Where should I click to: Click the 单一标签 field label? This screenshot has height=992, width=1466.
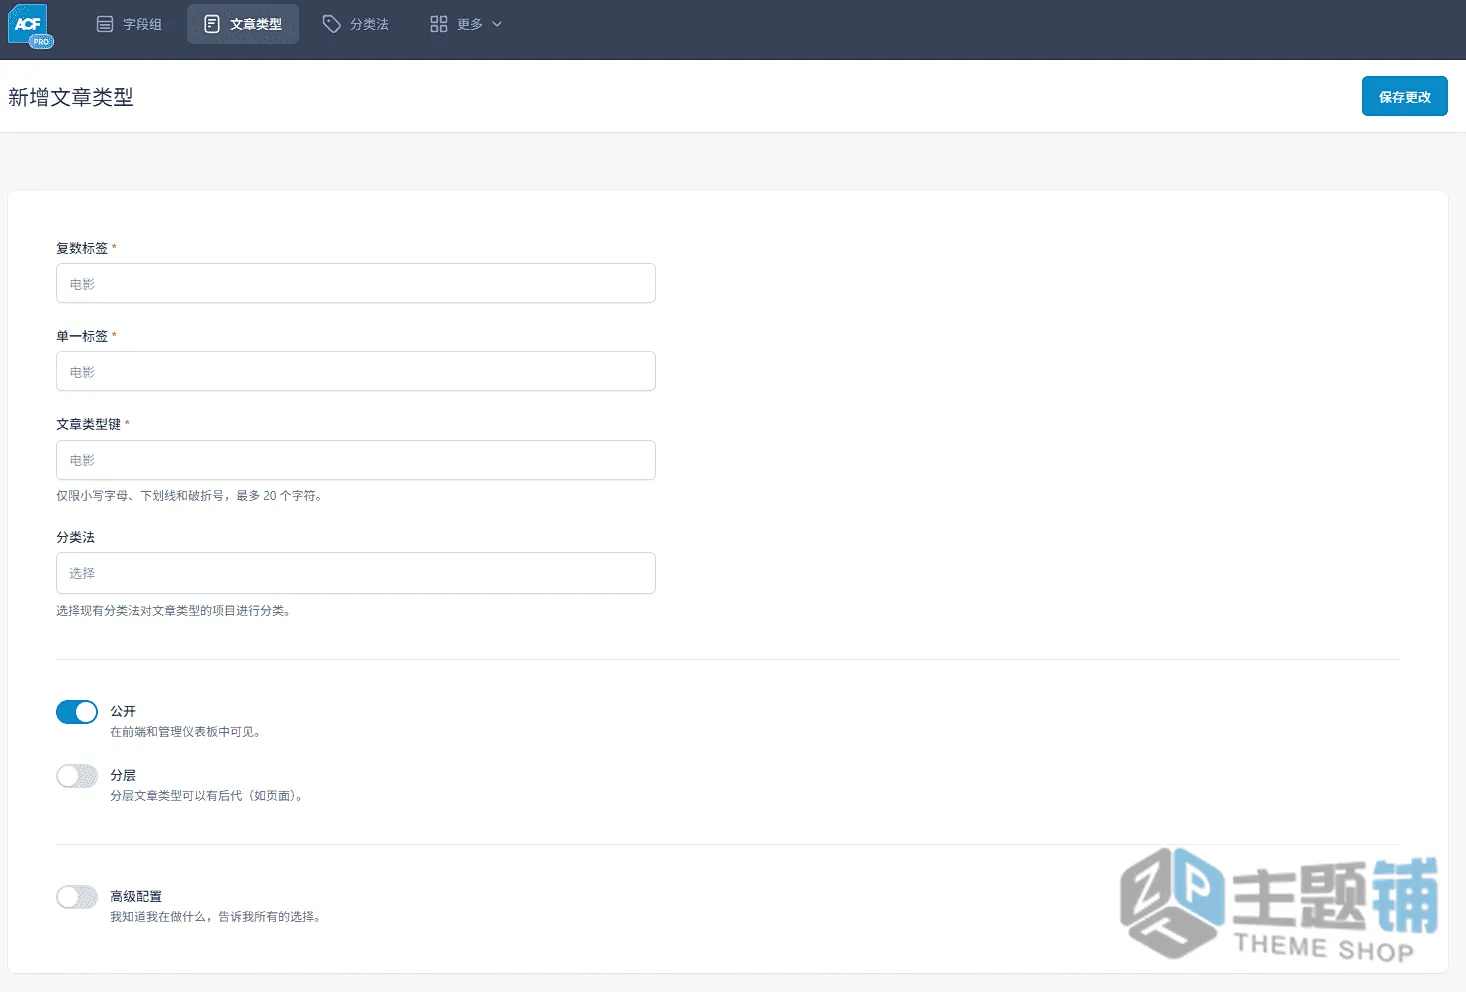pos(82,336)
